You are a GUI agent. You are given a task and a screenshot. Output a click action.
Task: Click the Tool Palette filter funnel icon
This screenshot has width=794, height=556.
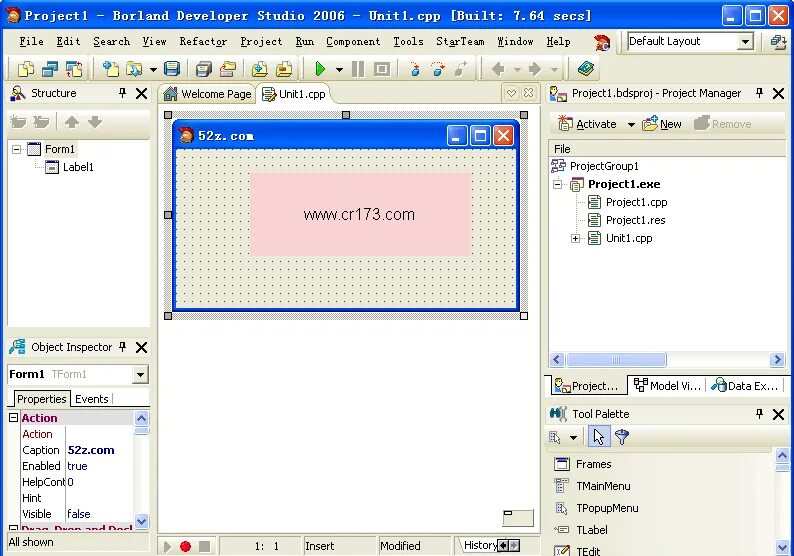(x=622, y=436)
